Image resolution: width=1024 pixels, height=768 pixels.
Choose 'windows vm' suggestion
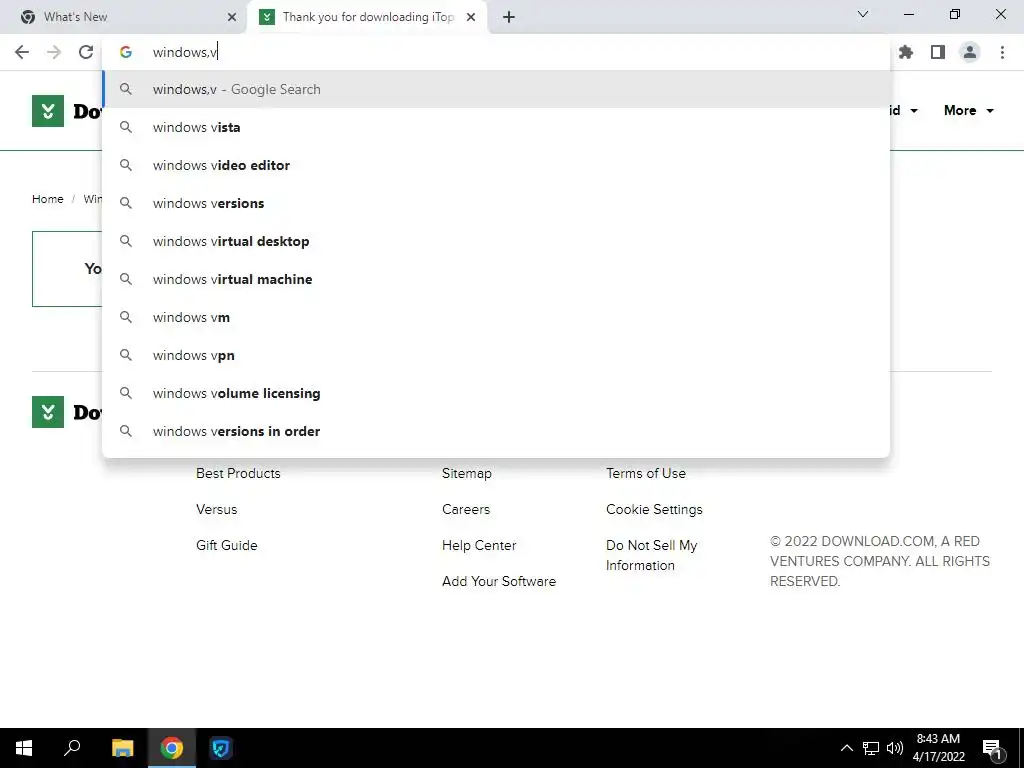coord(496,317)
